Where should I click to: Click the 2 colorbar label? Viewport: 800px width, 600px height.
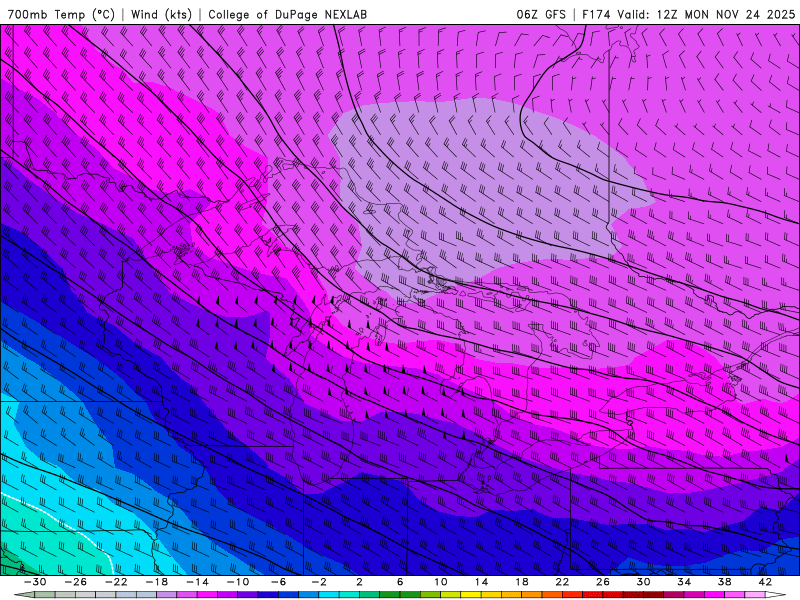[359, 582]
